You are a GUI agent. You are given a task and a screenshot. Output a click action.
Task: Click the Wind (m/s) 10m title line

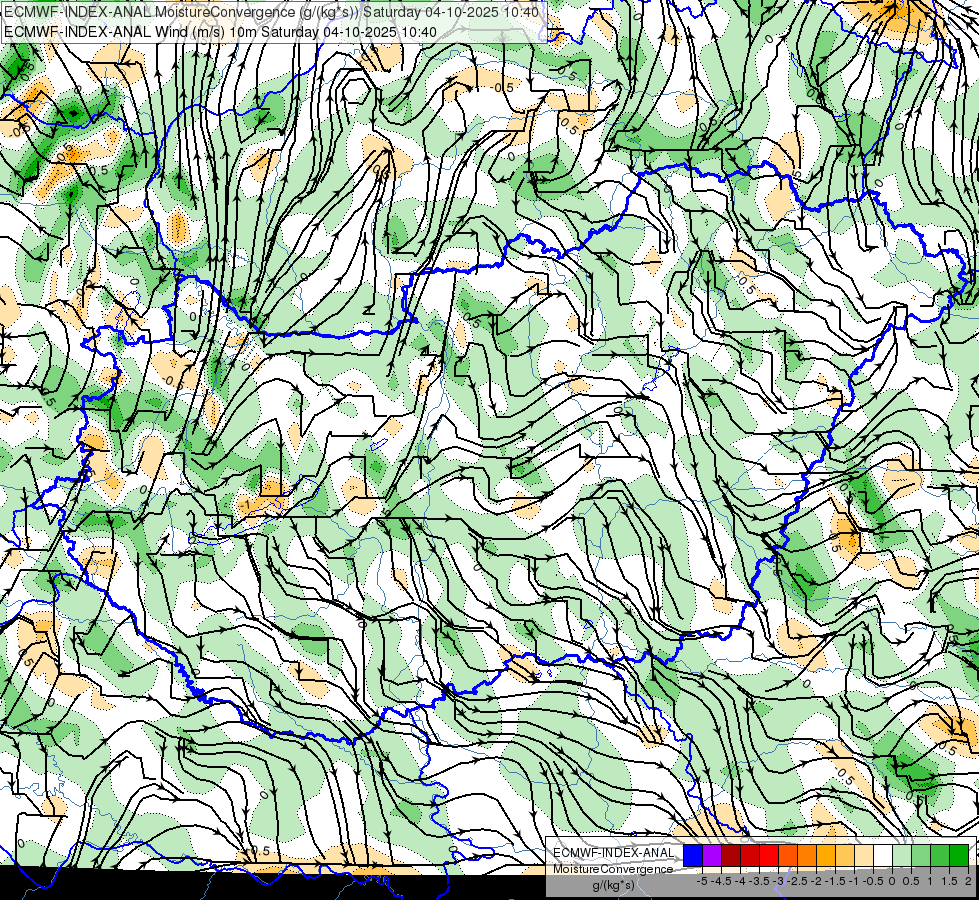click(220, 31)
